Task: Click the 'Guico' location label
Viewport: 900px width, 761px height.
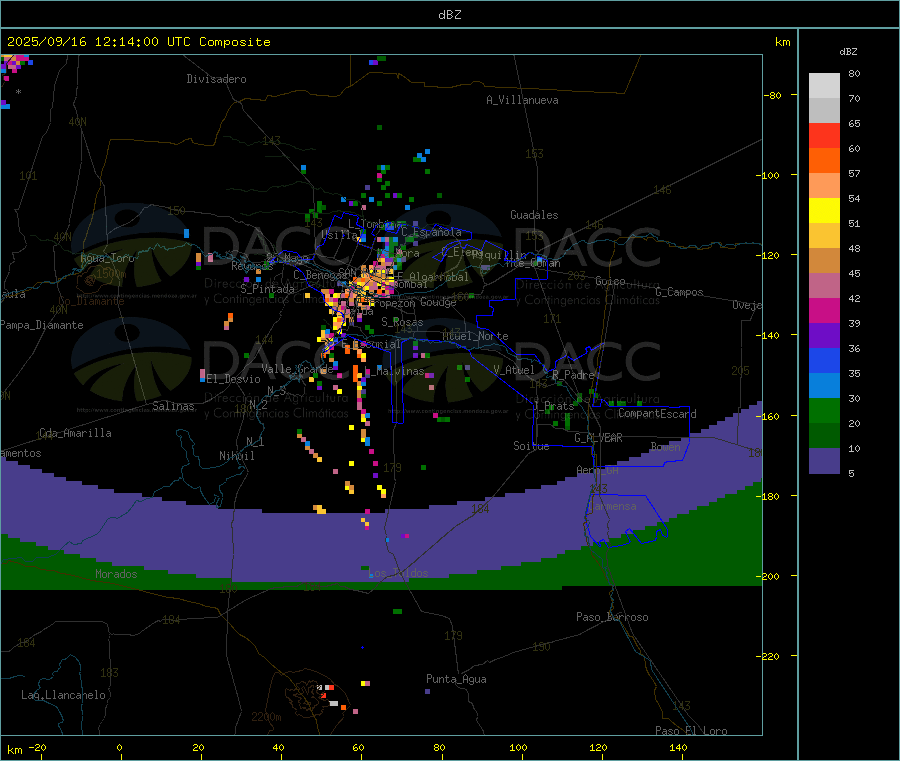Action: pos(610,281)
